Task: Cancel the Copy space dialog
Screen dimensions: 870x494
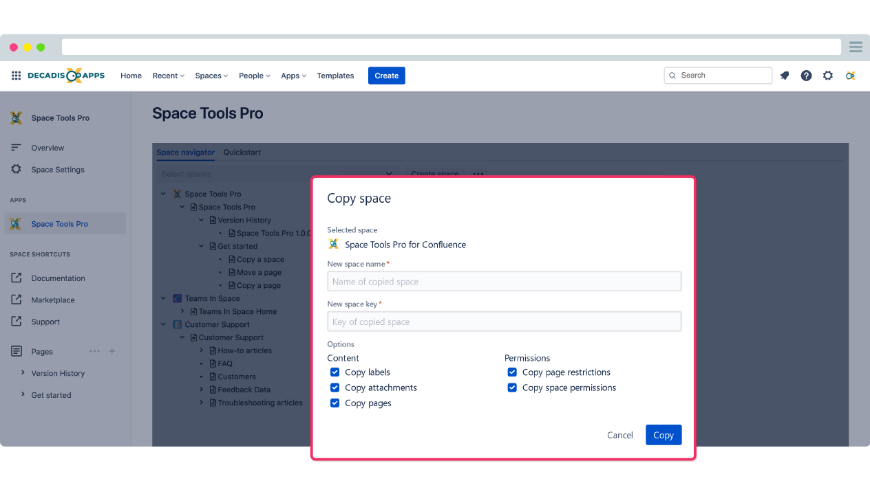Action: click(x=620, y=435)
